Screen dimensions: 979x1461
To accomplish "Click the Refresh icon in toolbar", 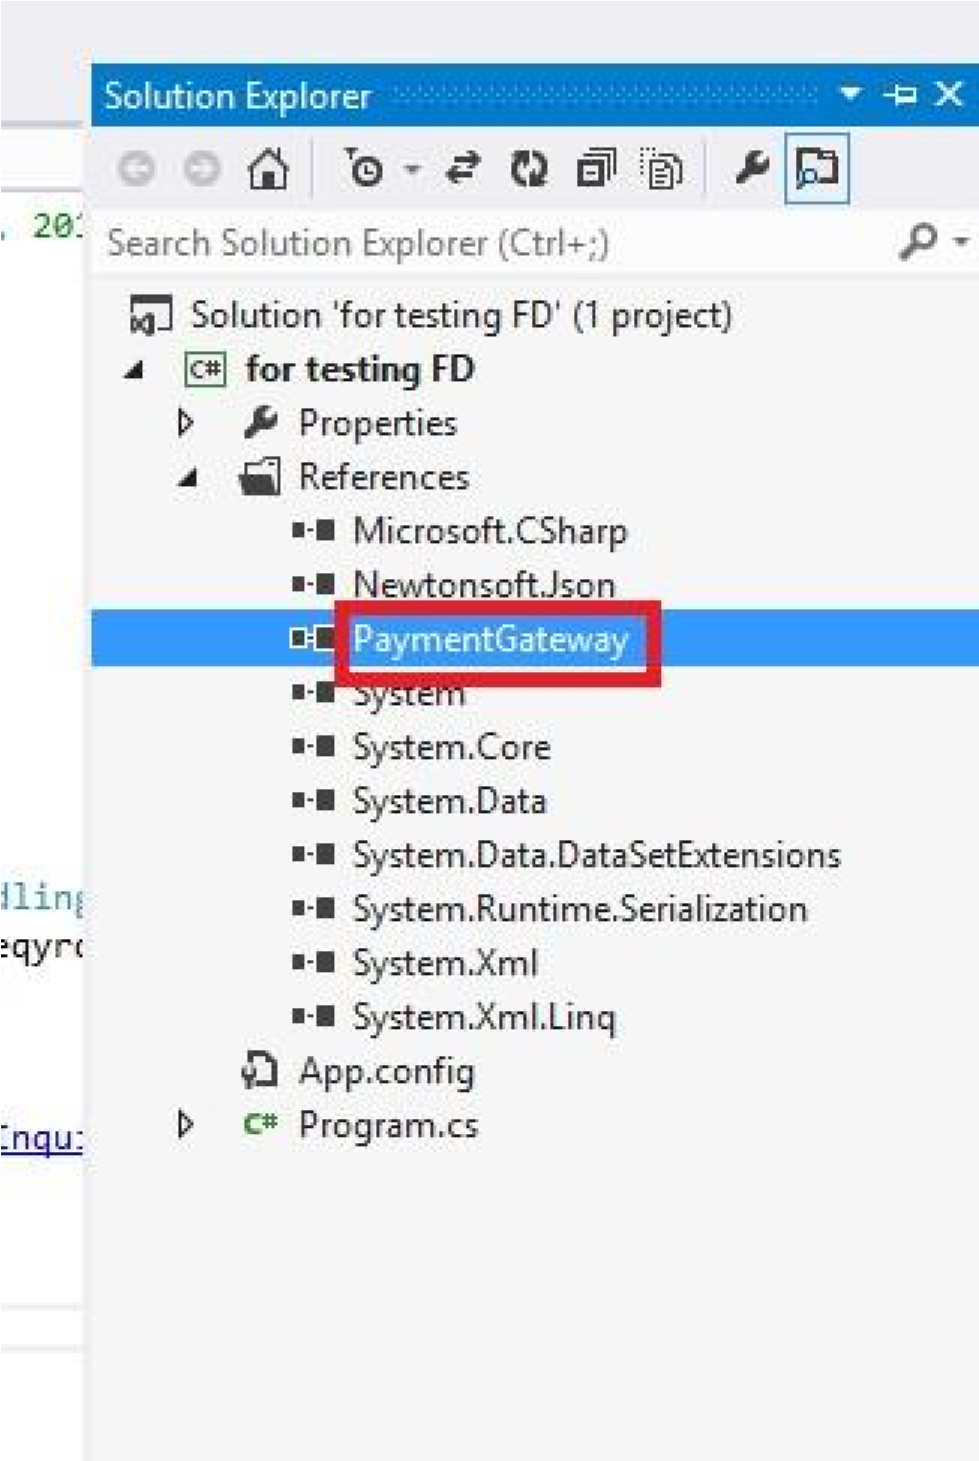I will tap(529, 169).
